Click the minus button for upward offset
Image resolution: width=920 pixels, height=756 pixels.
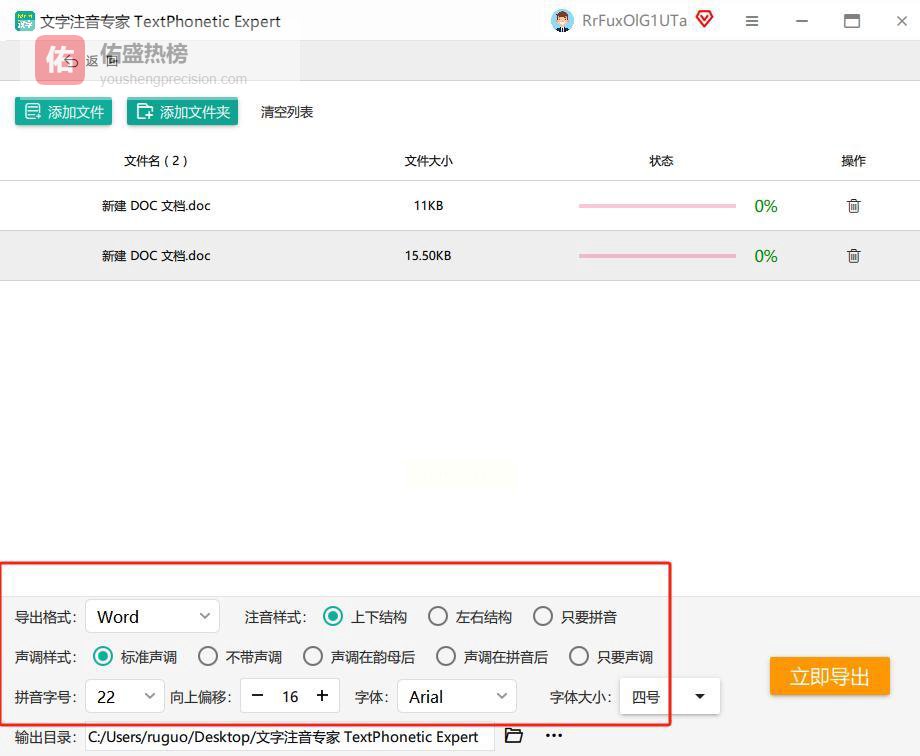tap(258, 696)
